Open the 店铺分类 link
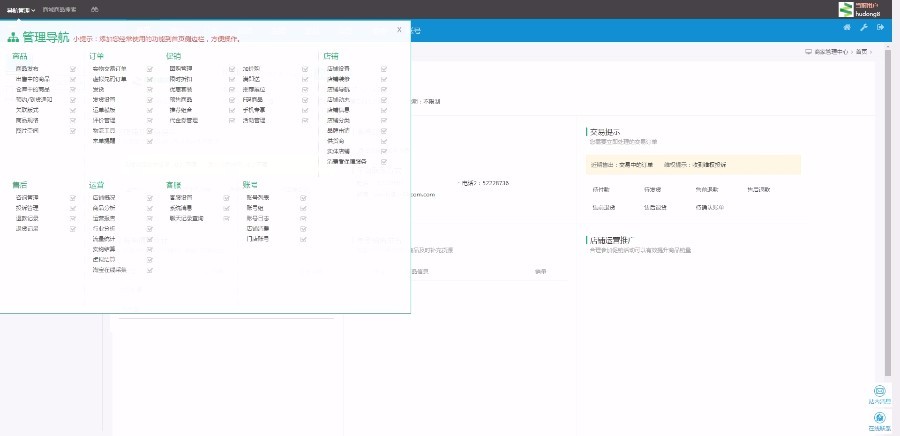This screenshot has height=436, width=900. coord(339,120)
